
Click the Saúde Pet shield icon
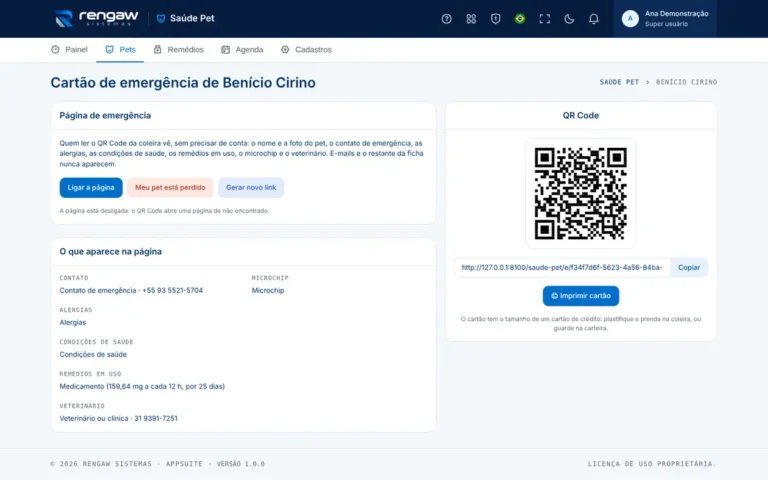161,19
